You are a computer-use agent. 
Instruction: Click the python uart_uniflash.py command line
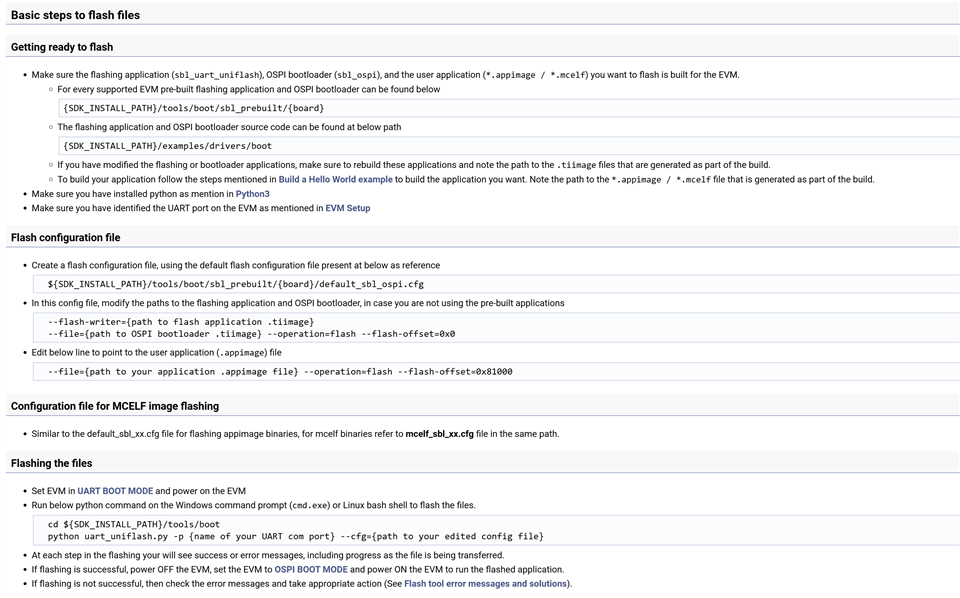tap(295, 537)
